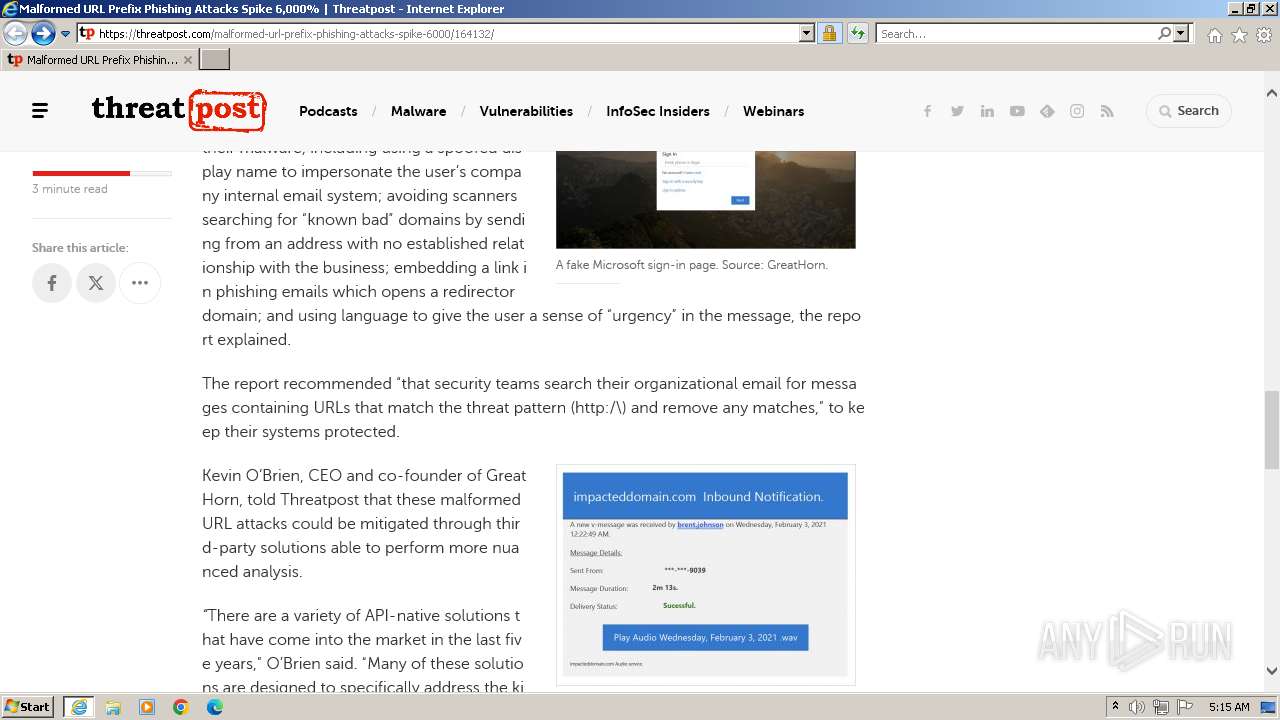Open Windows Explorer folder in taskbar

113,707
